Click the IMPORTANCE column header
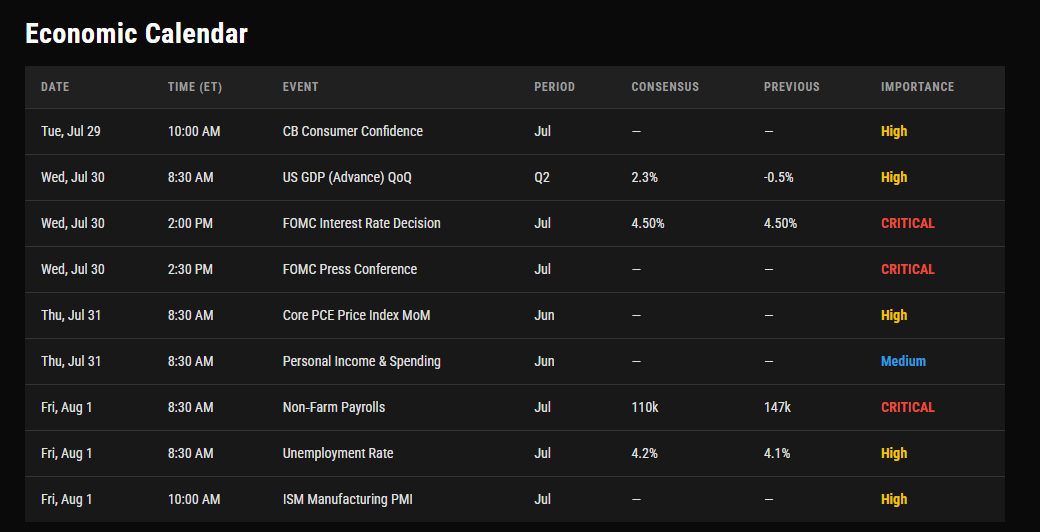 917,87
